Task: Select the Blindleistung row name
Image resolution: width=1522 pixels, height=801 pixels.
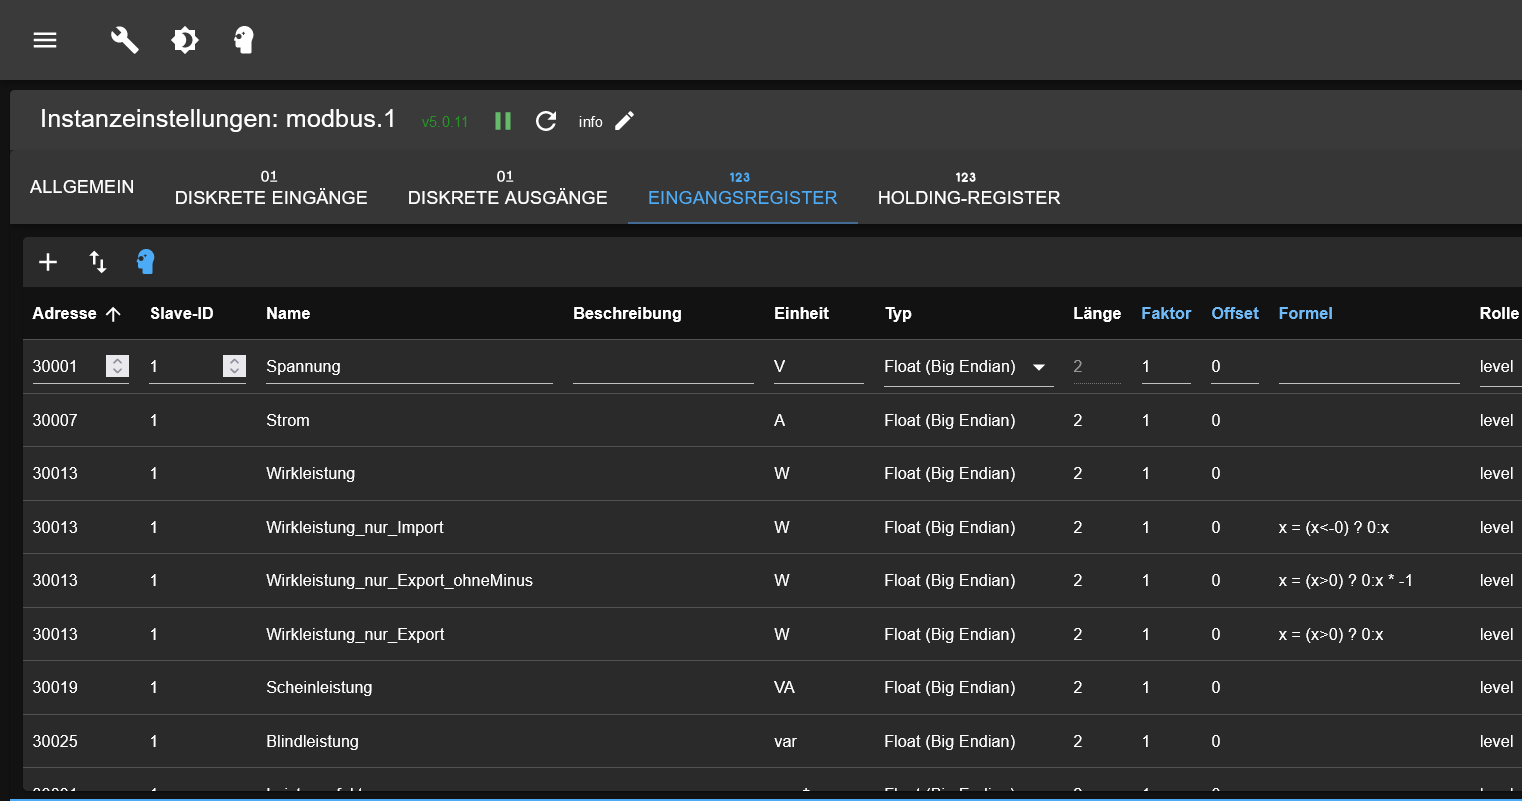Action: 312,742
